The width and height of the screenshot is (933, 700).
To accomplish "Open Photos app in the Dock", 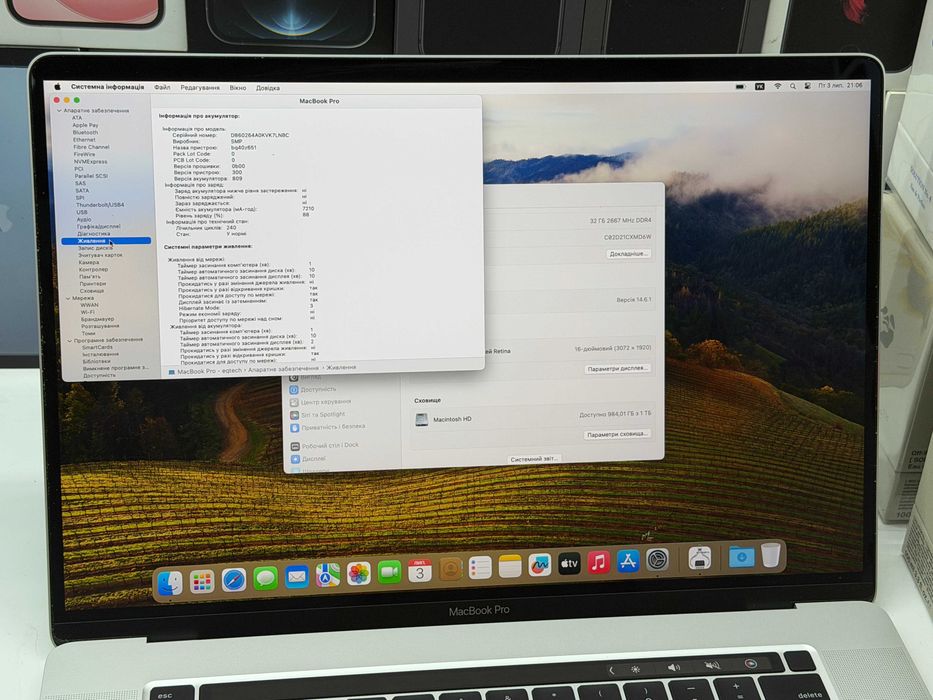I will [359, 574].
